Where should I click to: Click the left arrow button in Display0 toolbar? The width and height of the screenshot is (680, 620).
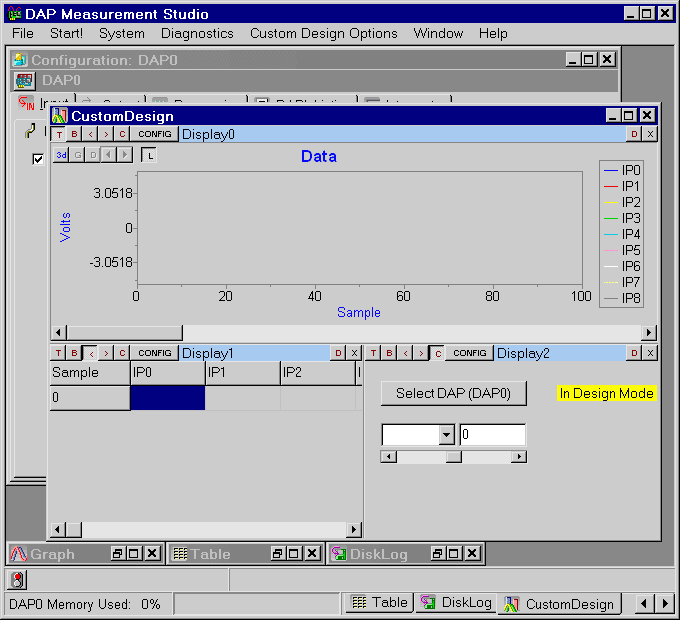[90, 134]
